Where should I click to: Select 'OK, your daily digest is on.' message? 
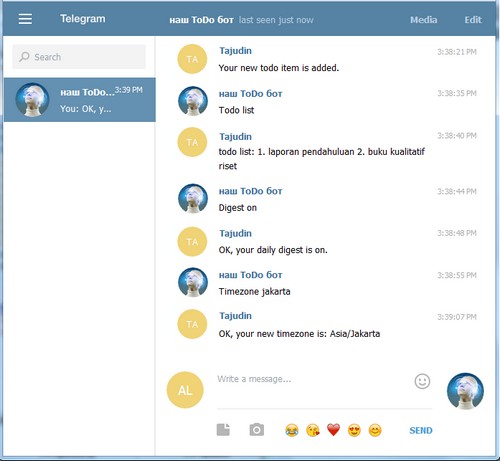click(273, 250)
